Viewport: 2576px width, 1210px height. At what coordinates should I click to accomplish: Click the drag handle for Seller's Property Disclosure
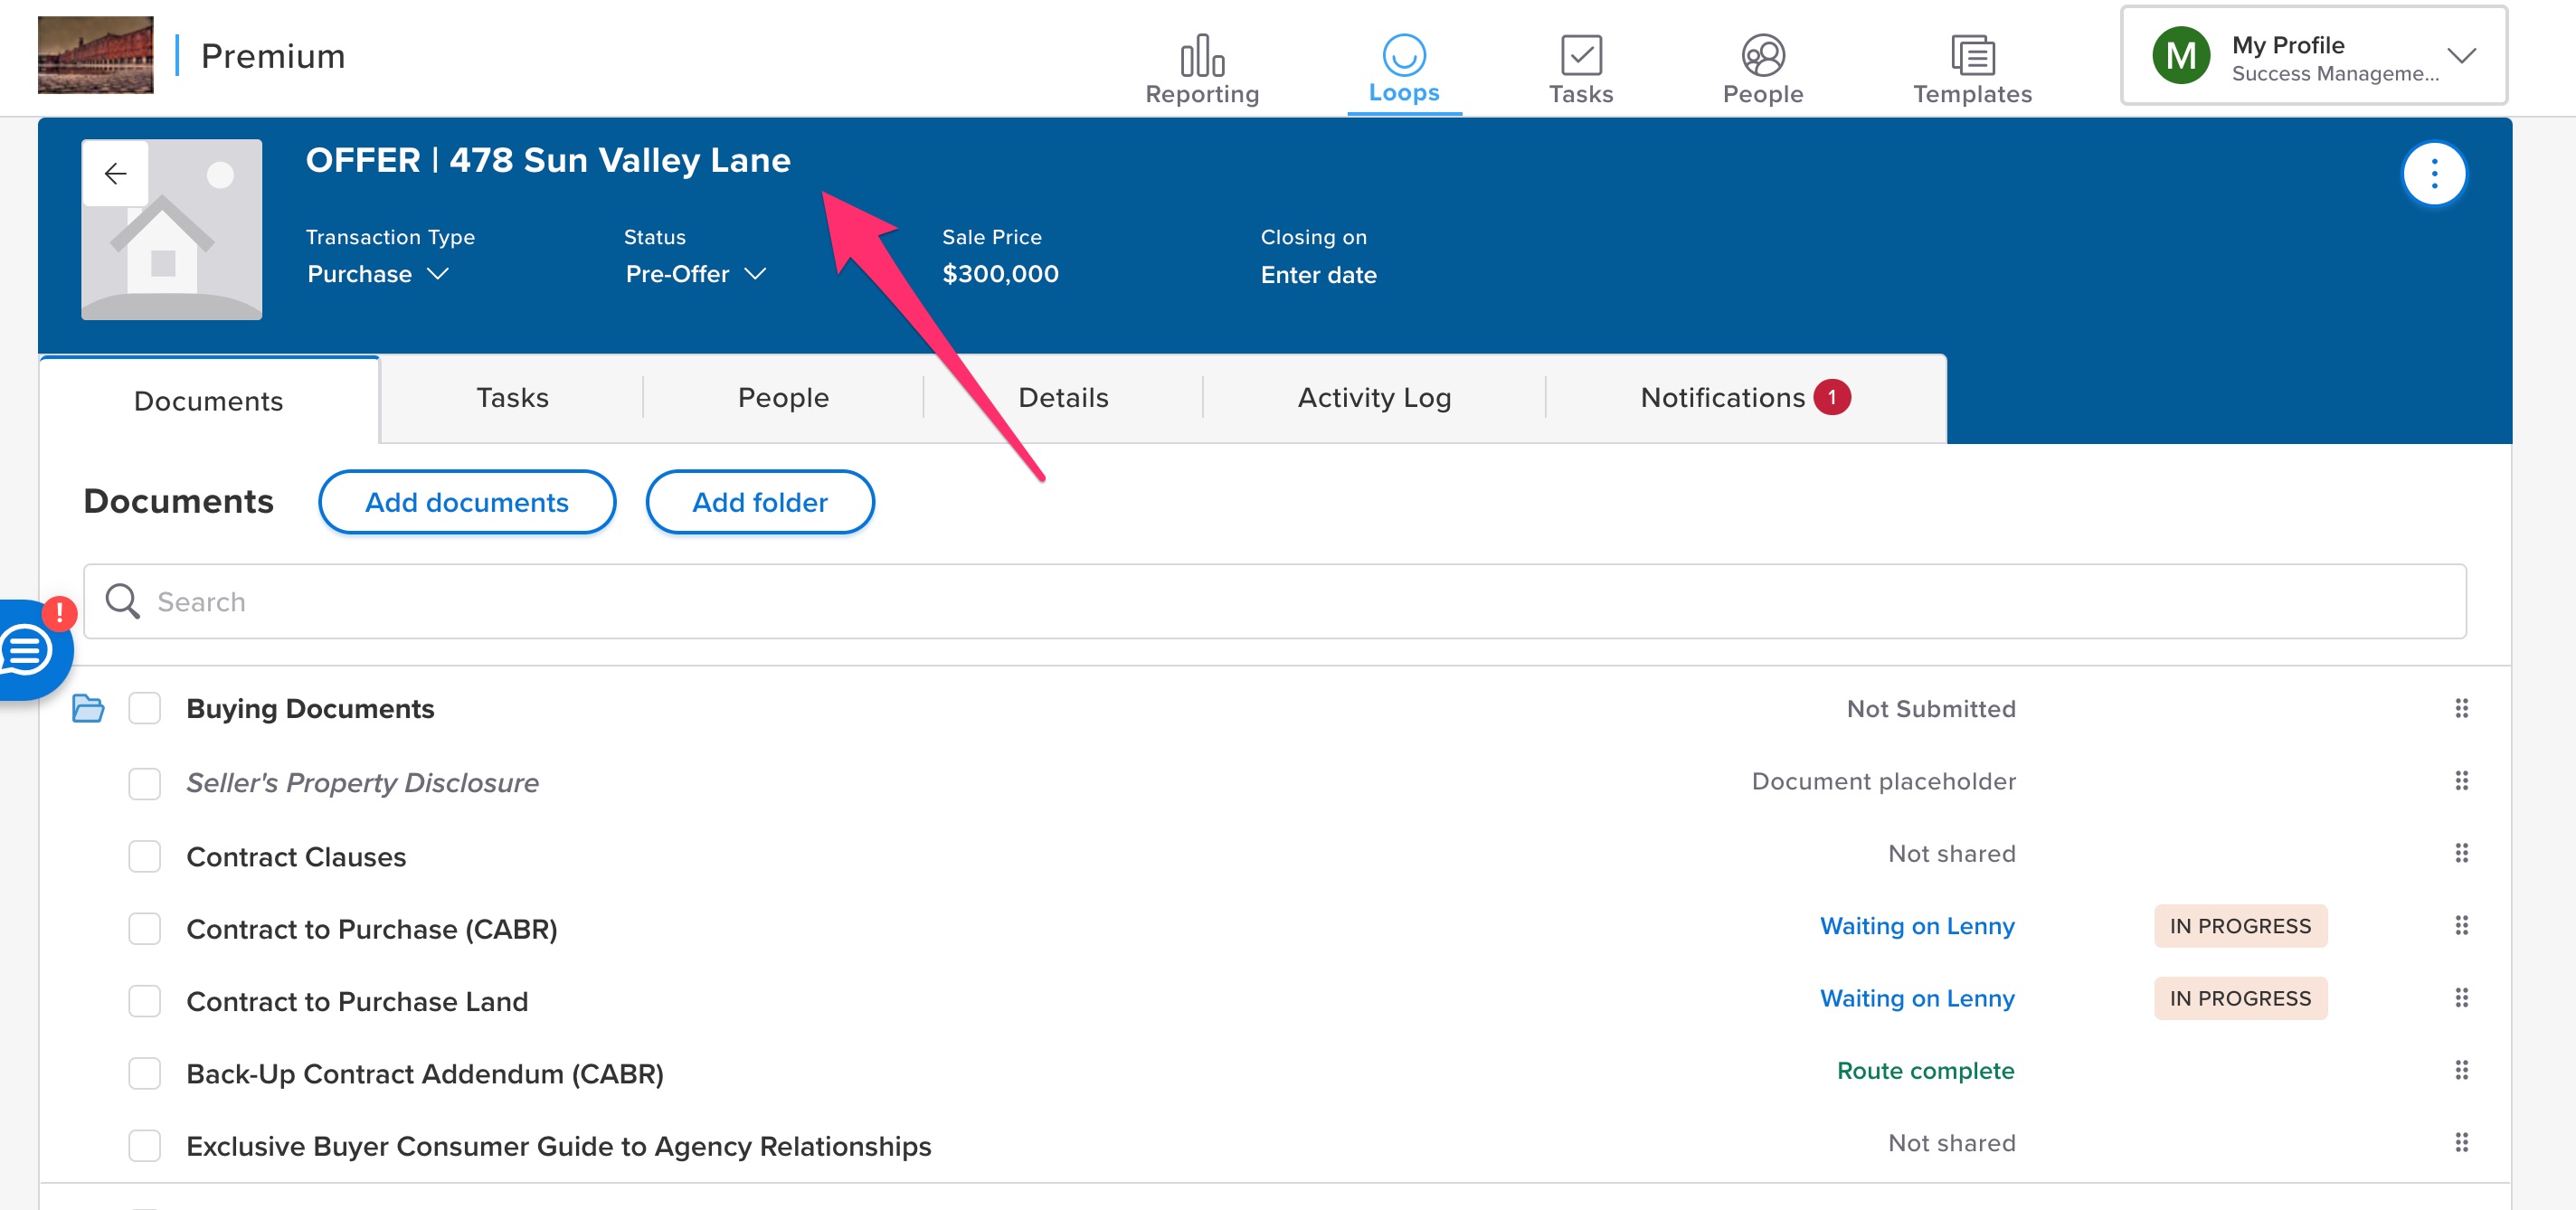coord(2461,780)
